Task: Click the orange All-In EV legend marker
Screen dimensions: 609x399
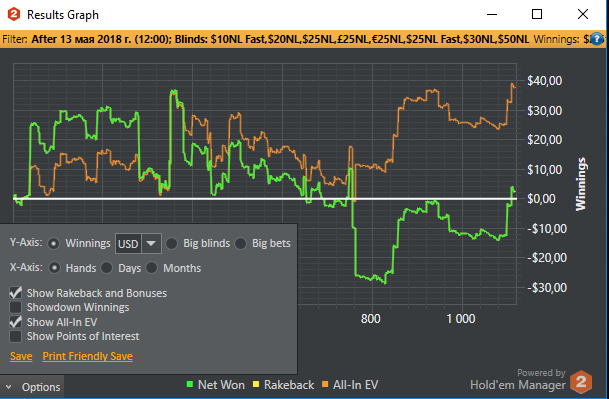Action: [325, 385]
